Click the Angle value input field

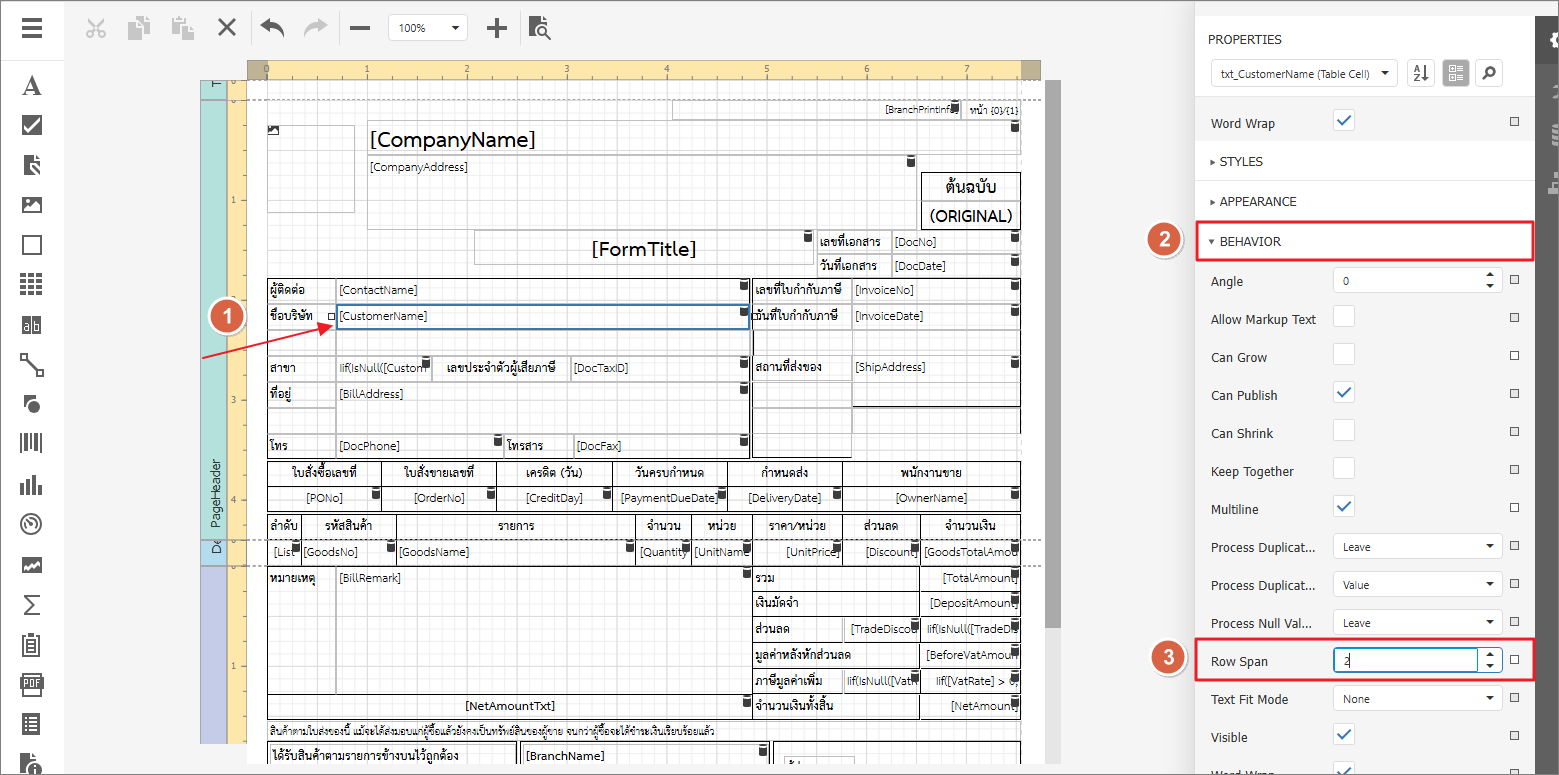(1406, 280)
